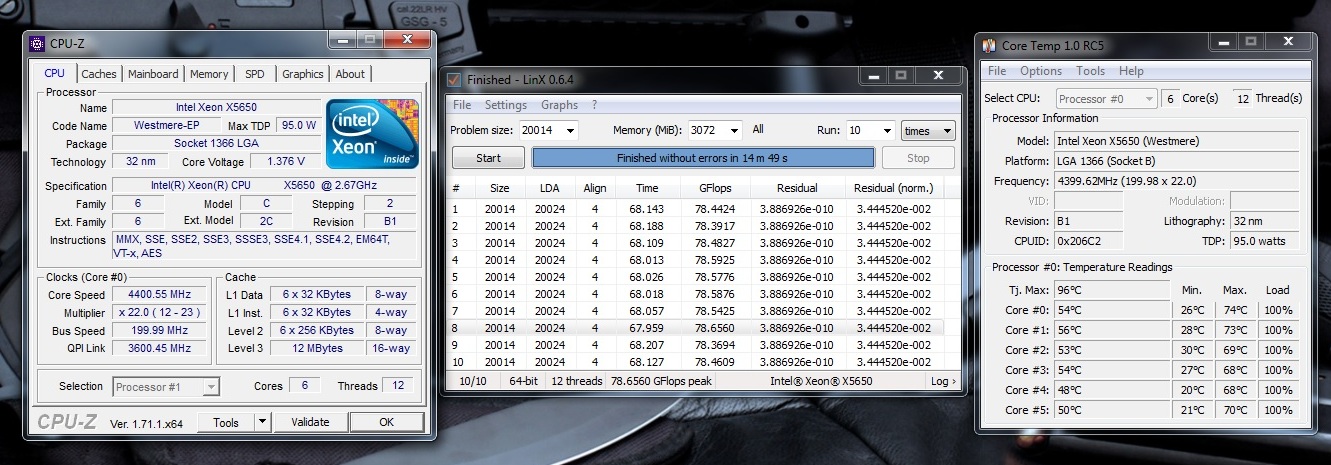Select the CPU tab in CPU-Z

click(x=55, y=73)
